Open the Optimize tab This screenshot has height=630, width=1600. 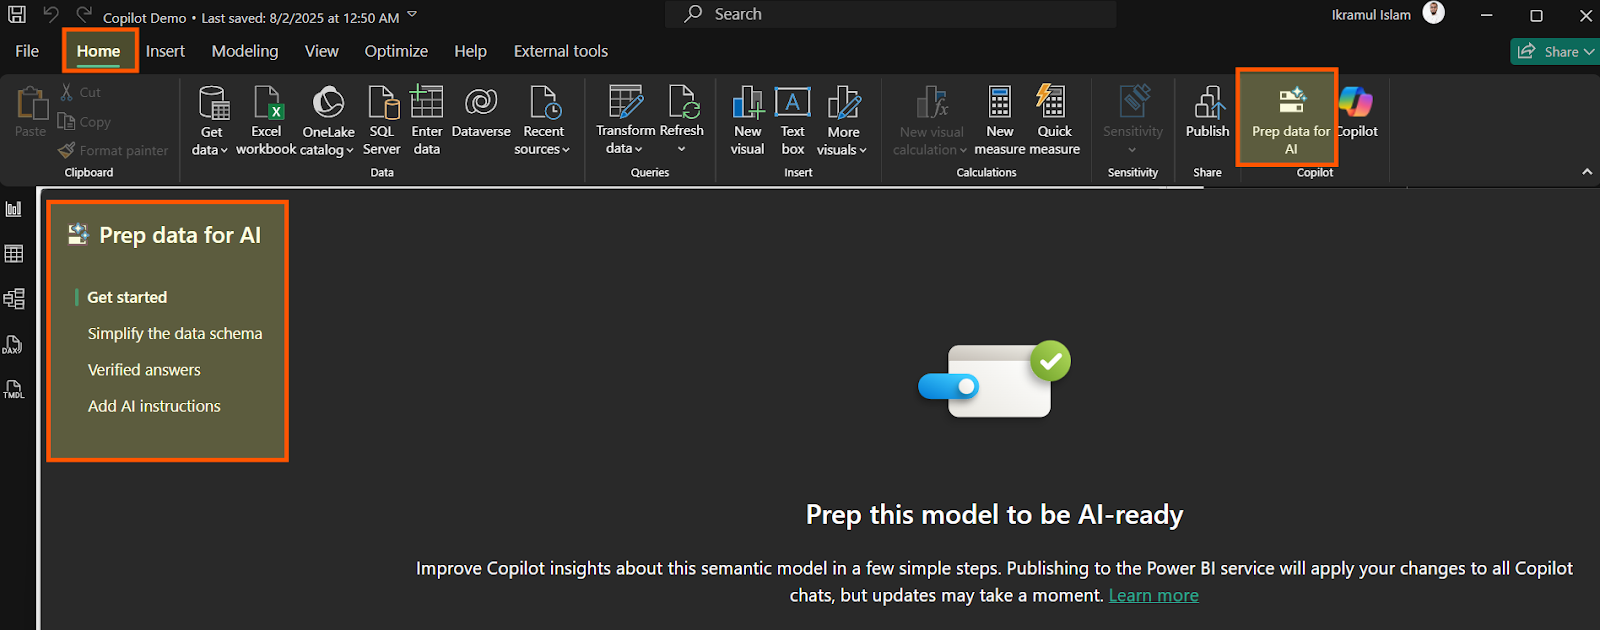coord(396,51)
